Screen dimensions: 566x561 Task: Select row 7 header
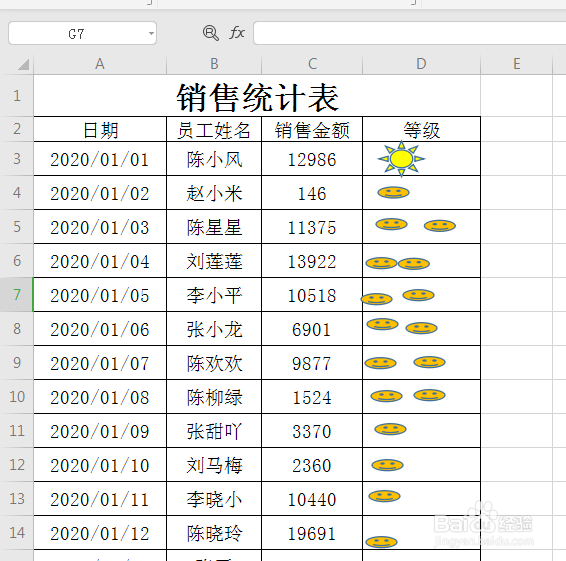tap(17, 295)
